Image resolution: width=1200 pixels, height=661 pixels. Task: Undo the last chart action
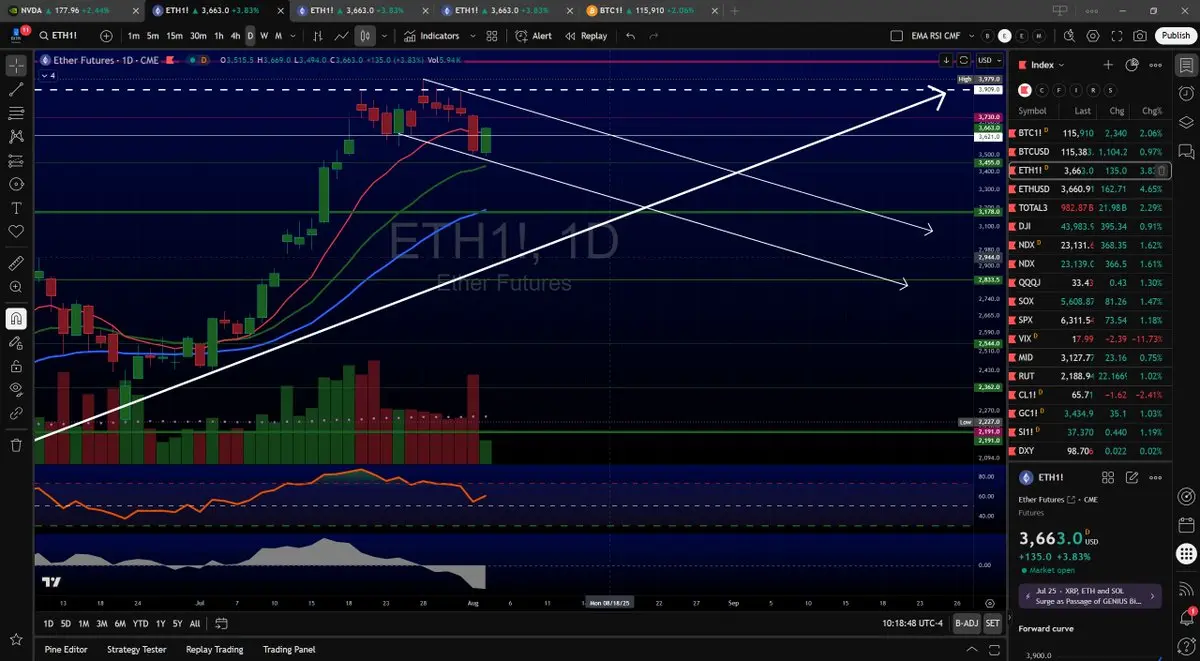click(x=630, y=36)
